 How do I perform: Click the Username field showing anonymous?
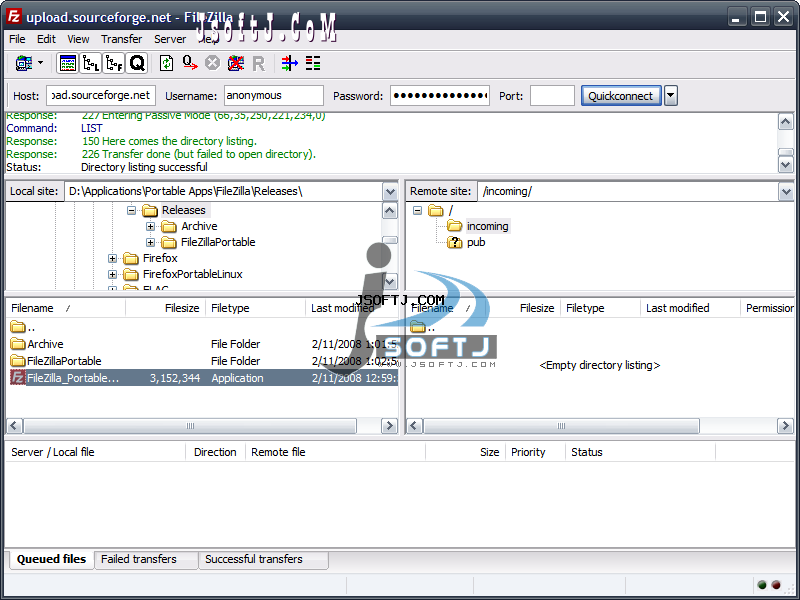pyautogui.click(x=273, y=95)
